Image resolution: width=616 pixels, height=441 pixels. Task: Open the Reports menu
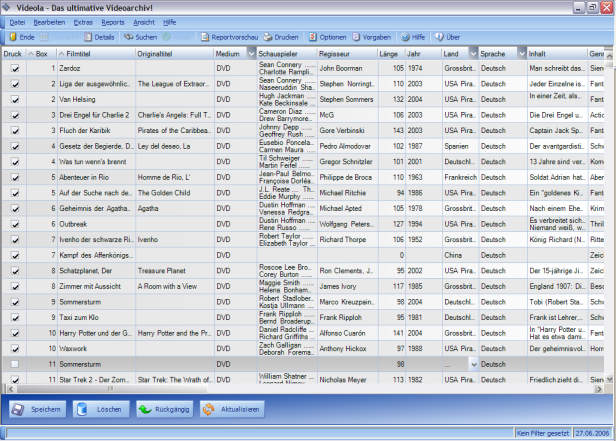pyautogui.click(x=113, y=21)
